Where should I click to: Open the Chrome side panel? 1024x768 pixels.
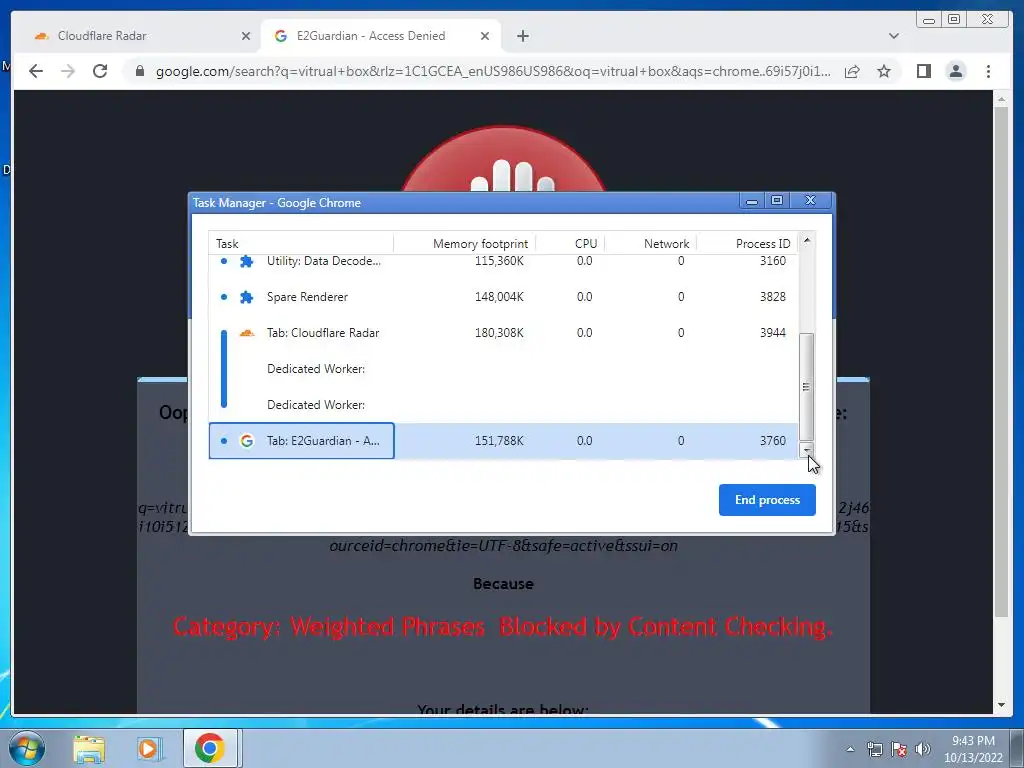pyautogui.click(x=923, y=71)
